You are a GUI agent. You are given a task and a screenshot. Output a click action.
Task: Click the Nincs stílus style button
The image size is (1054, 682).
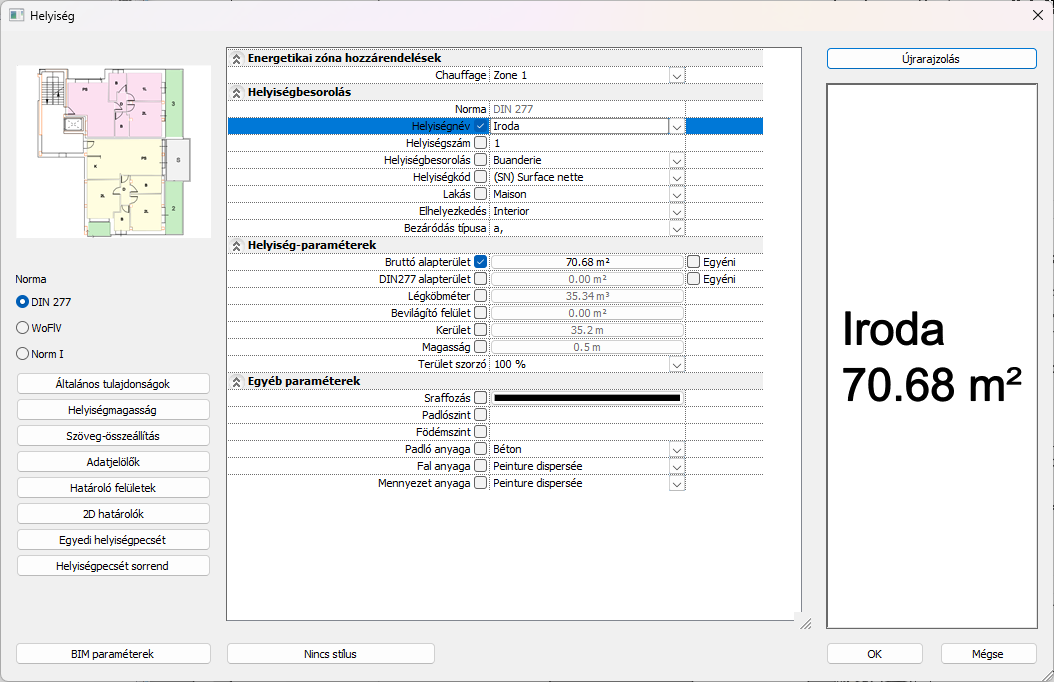(330, 654)
